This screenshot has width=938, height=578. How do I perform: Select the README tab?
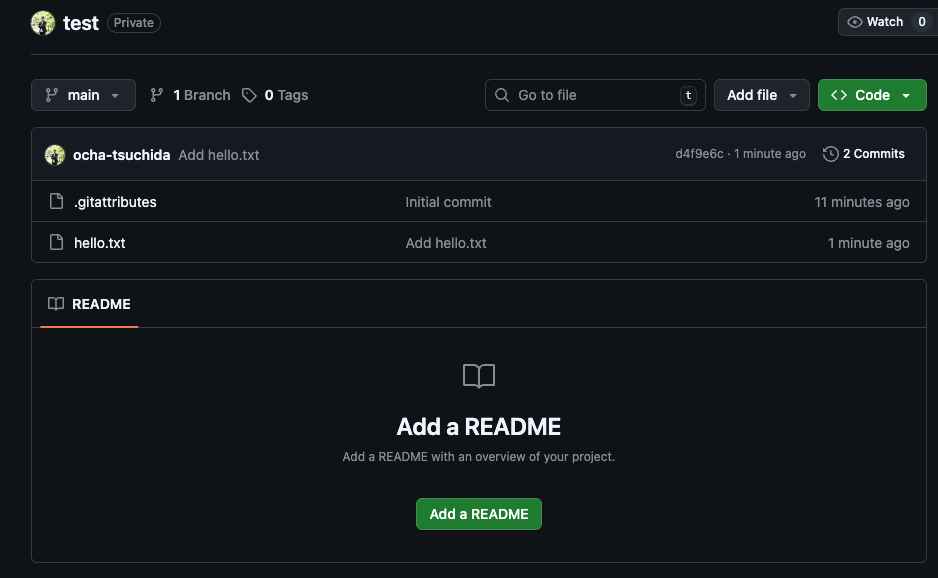click(x=89, y=304)
